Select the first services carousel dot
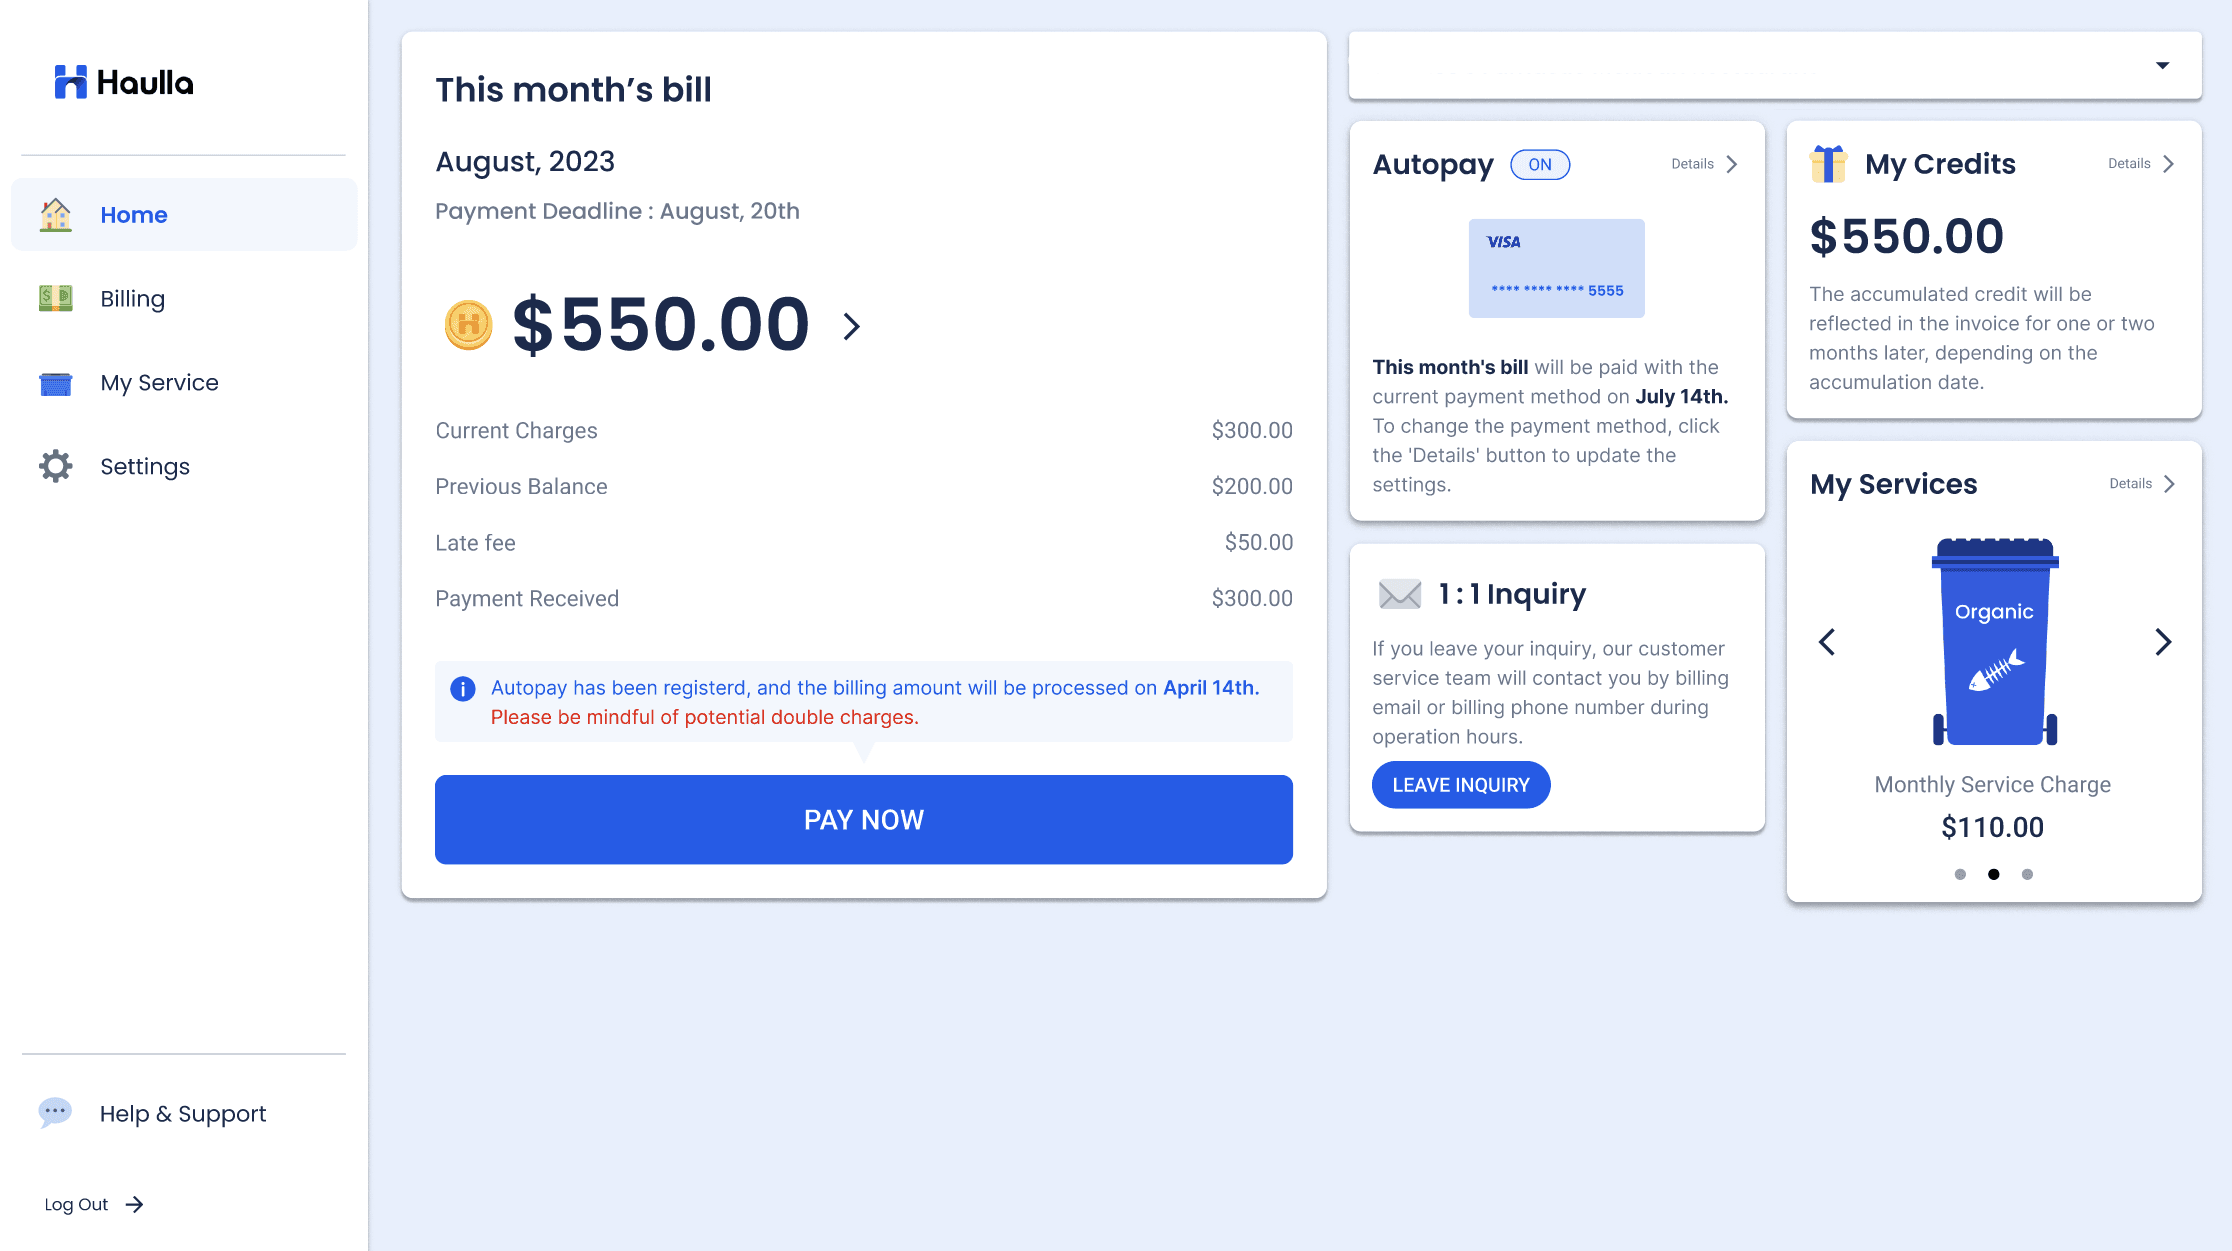This screenshot has width=2232, height=1251. pos(1960,874)
